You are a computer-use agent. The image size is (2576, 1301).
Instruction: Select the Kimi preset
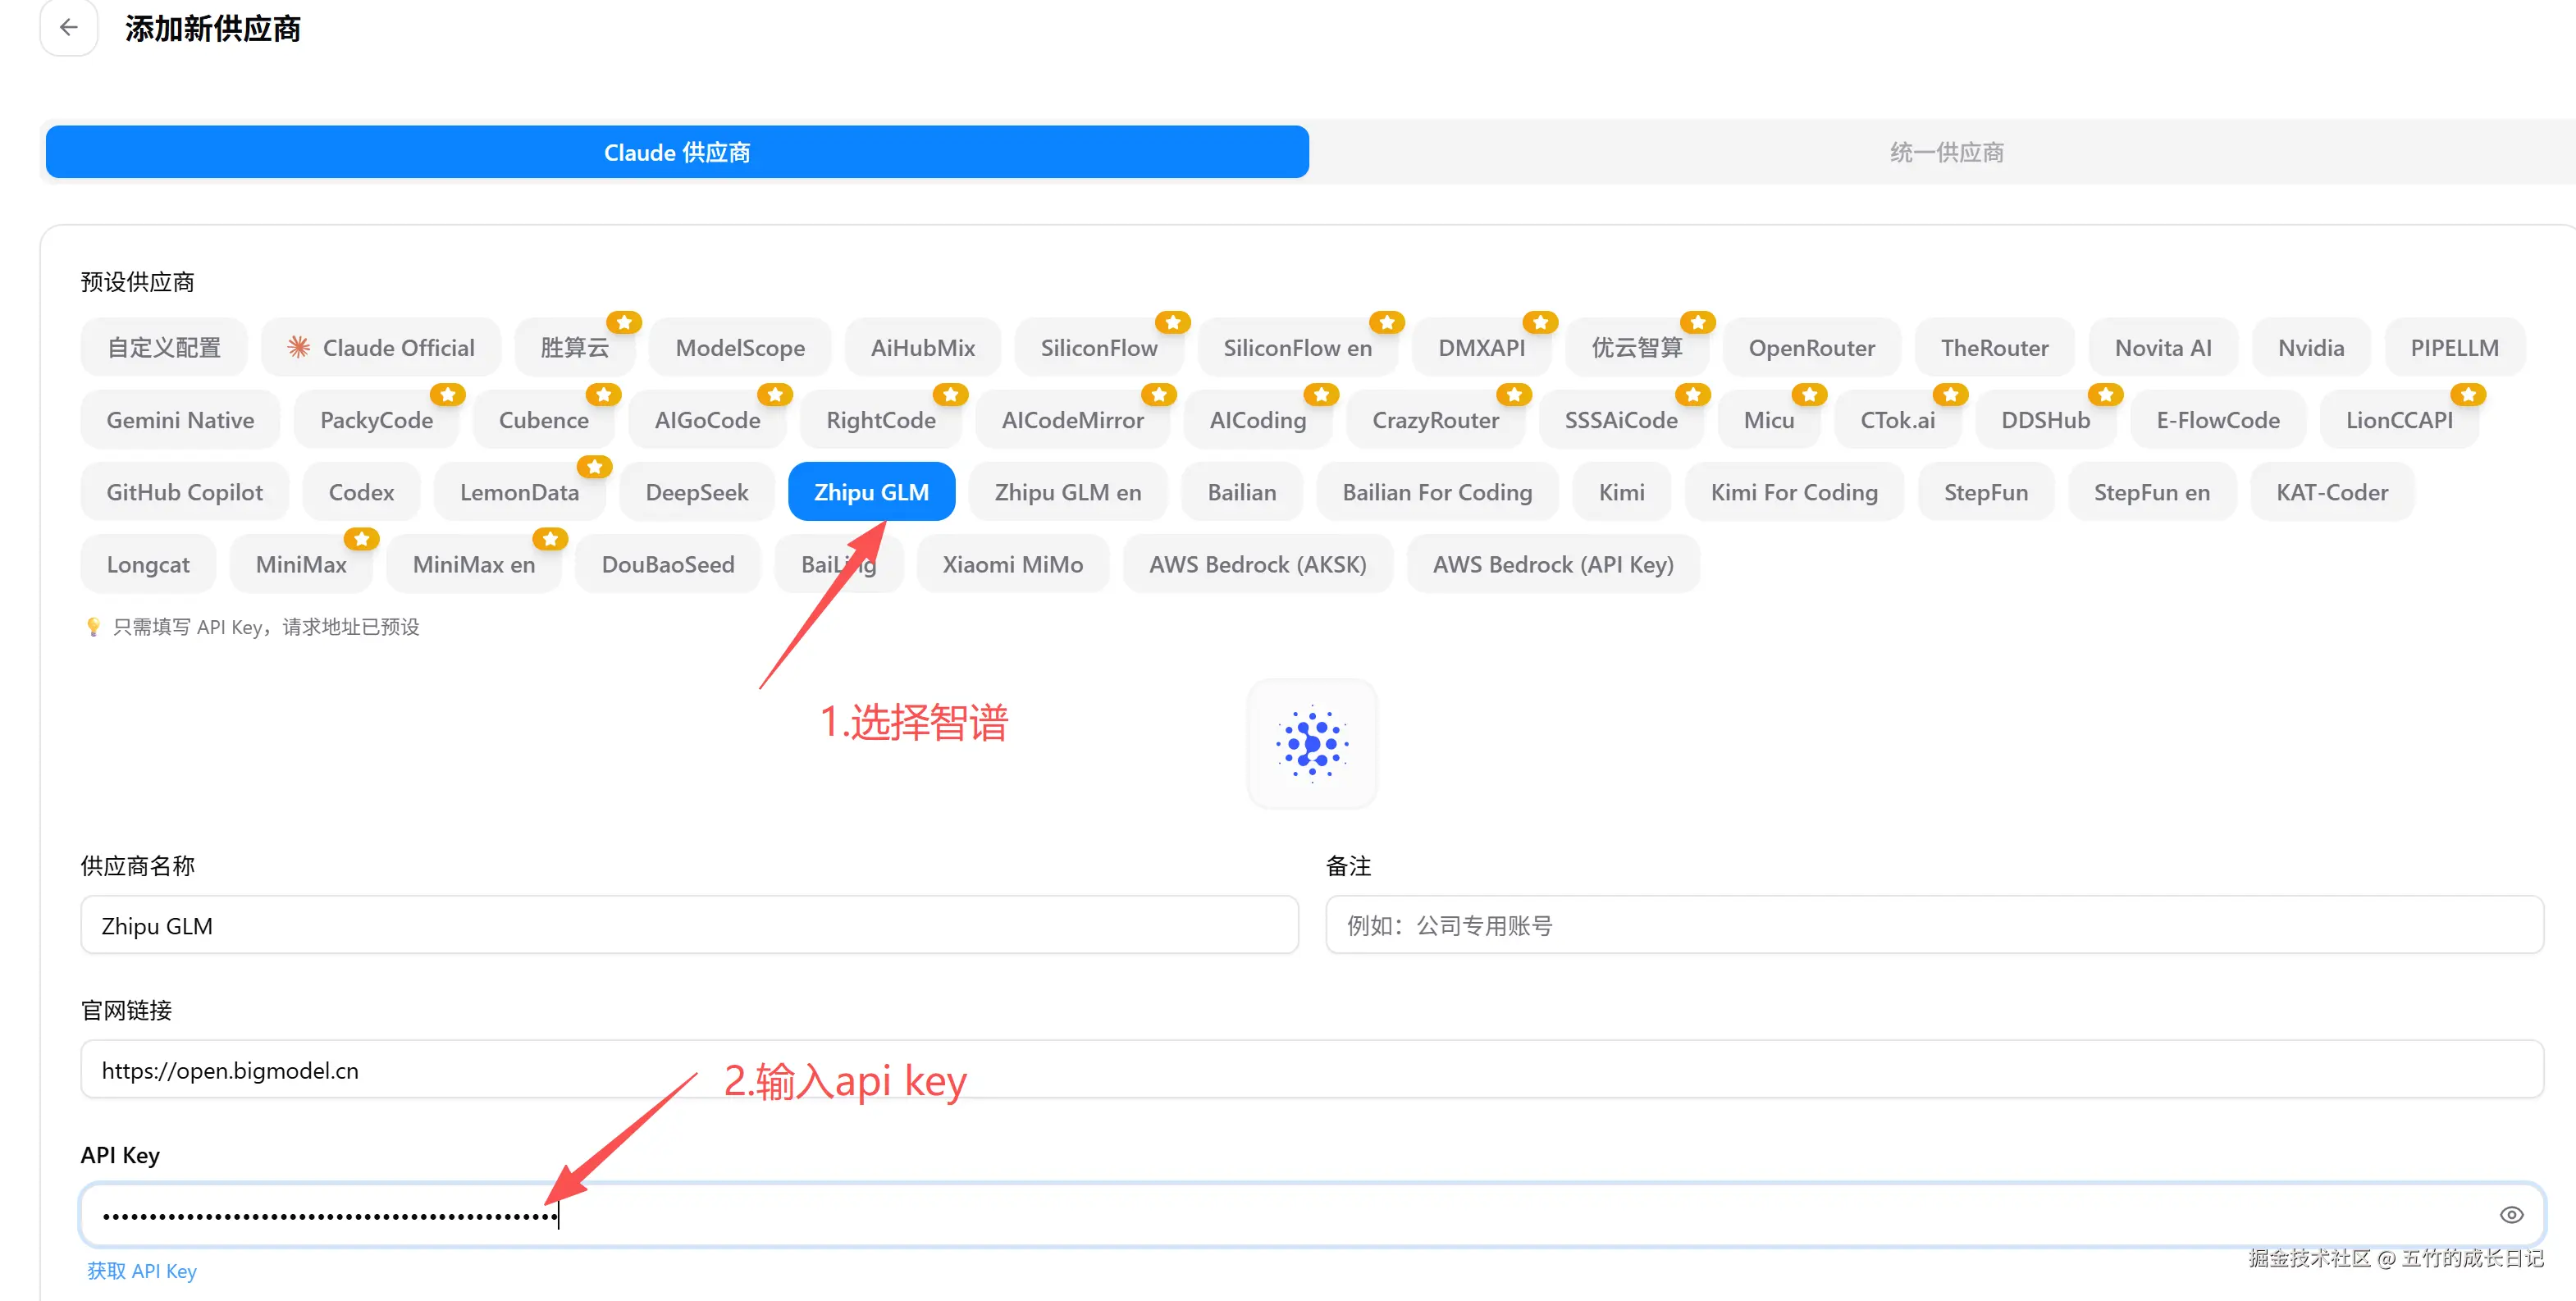[1622, 492]
